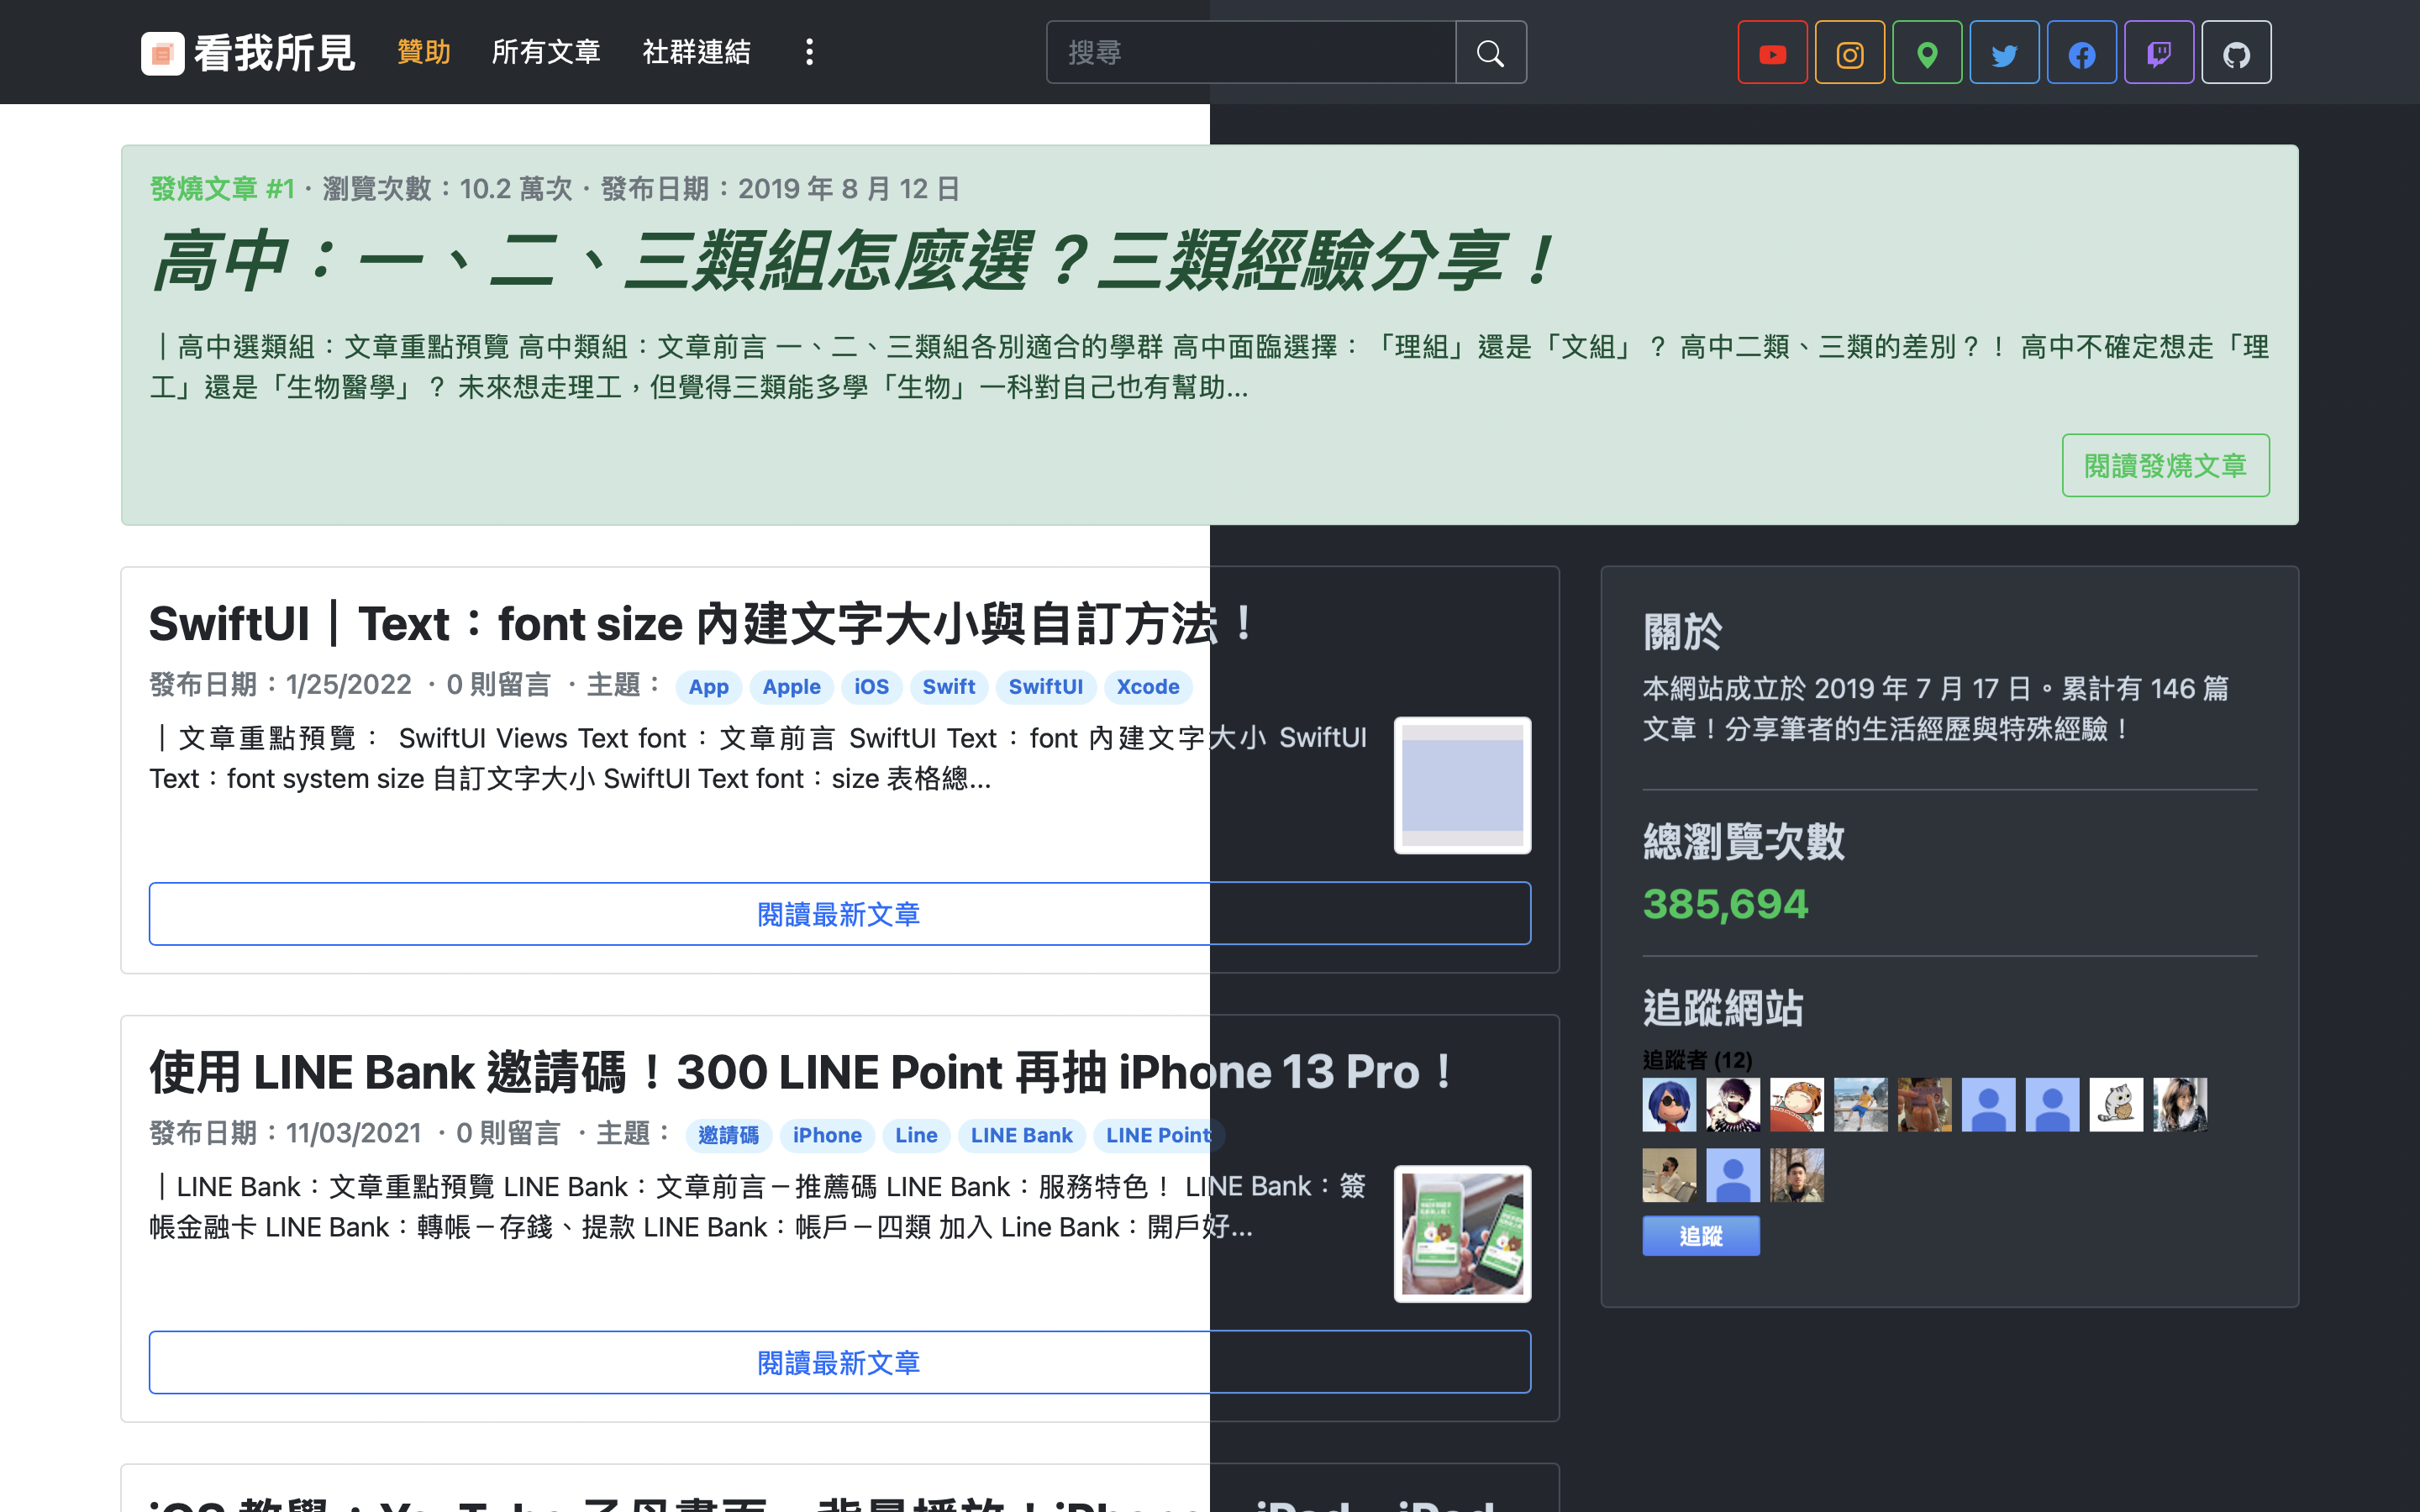
Task: Select the LINE Bank topic tag
Action: pos(1021,1135)
